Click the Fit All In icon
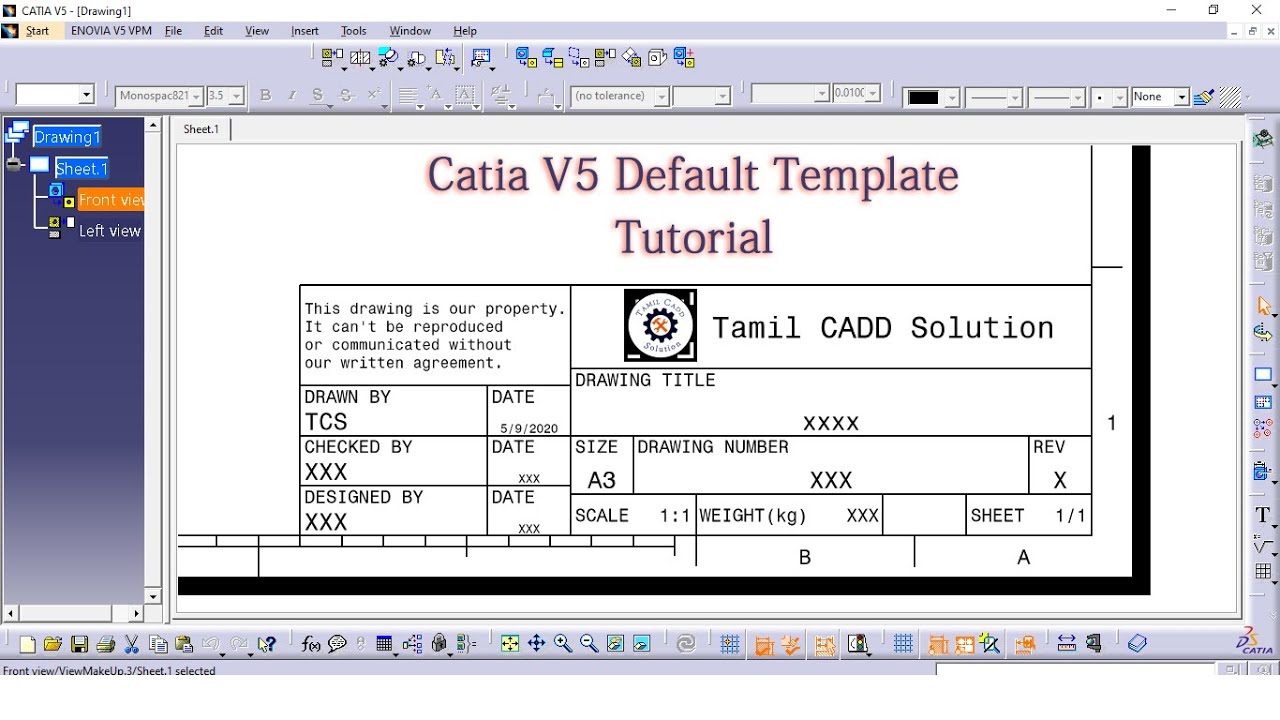This screenshot has height=720, width=1280. [x=510, y=644]
